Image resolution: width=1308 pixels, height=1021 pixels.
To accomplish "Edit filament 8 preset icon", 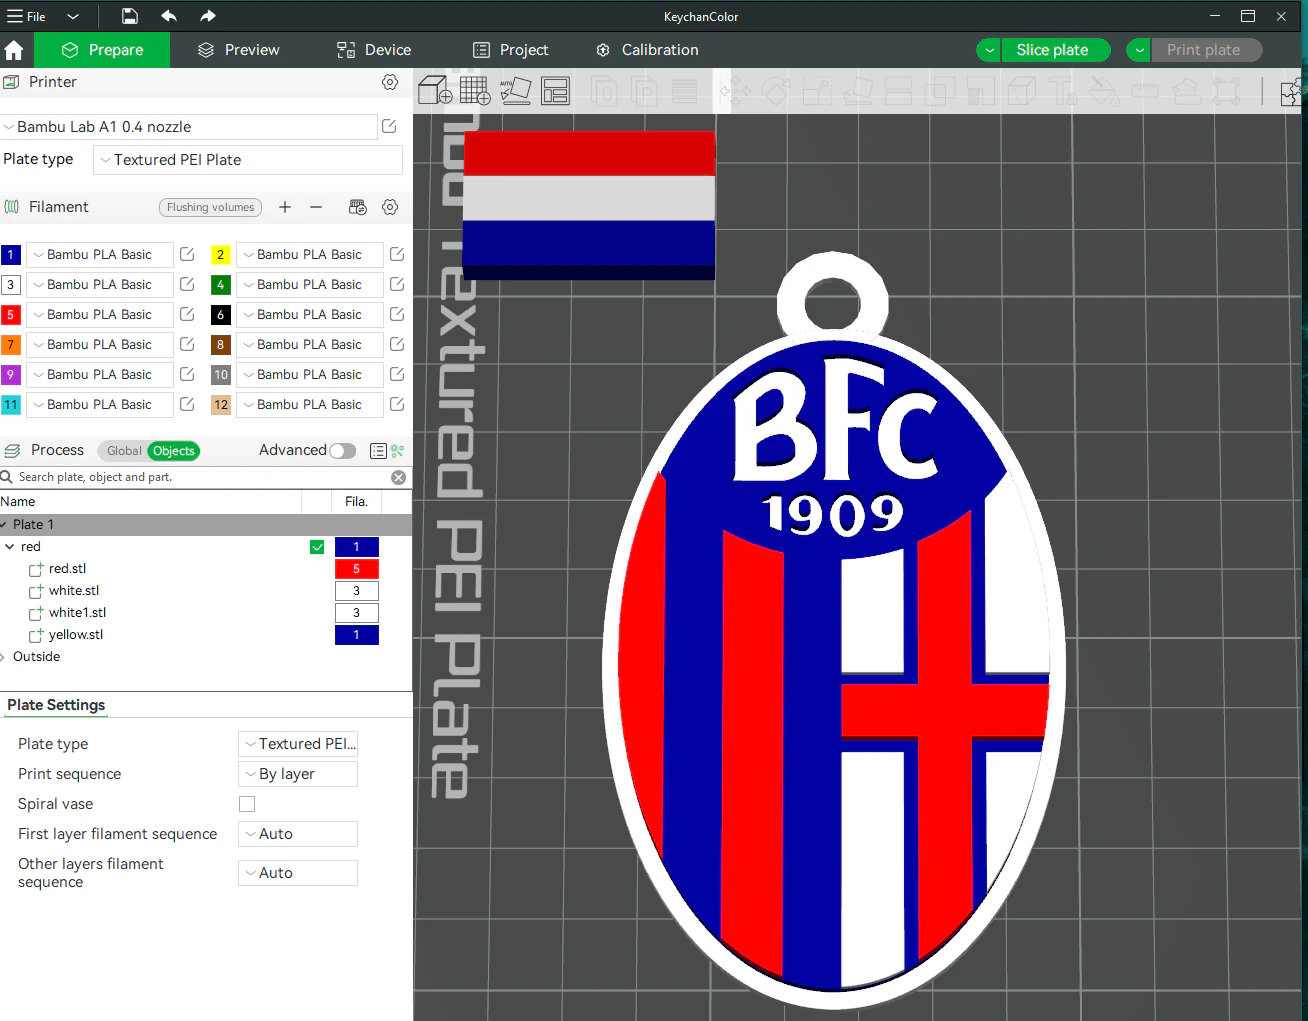I will point(397,344).
